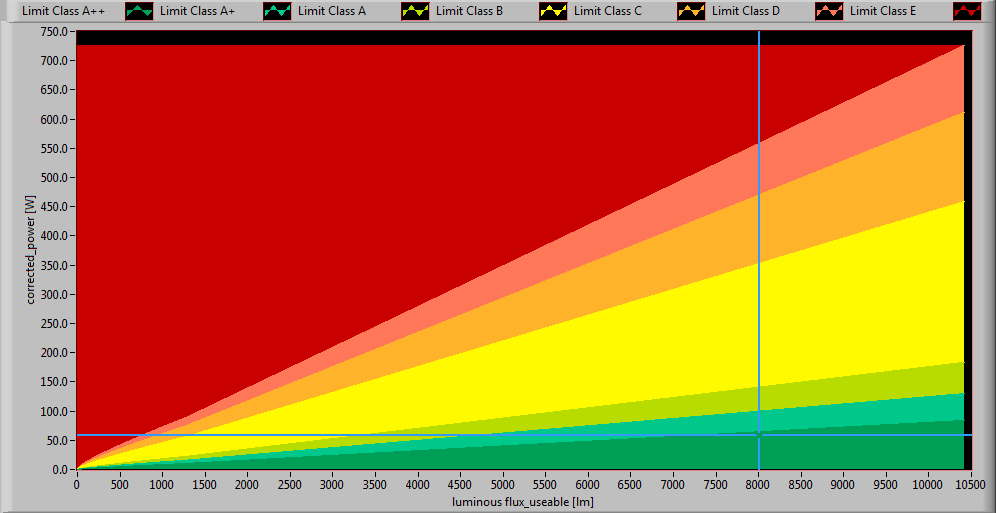Select the Limit Class A++ legend label
The image size is (996, 513).
(x=63, y=11)
